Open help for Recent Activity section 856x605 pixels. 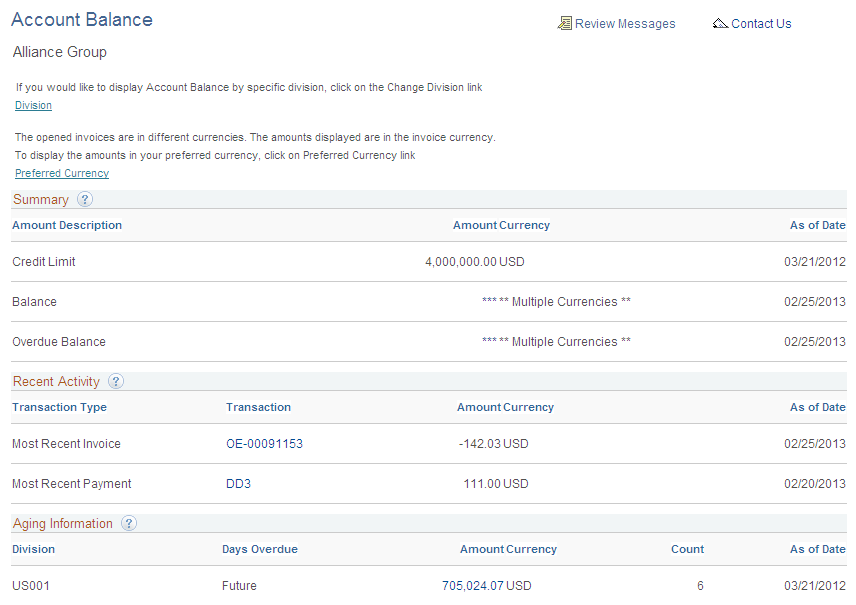click(116, 381)
